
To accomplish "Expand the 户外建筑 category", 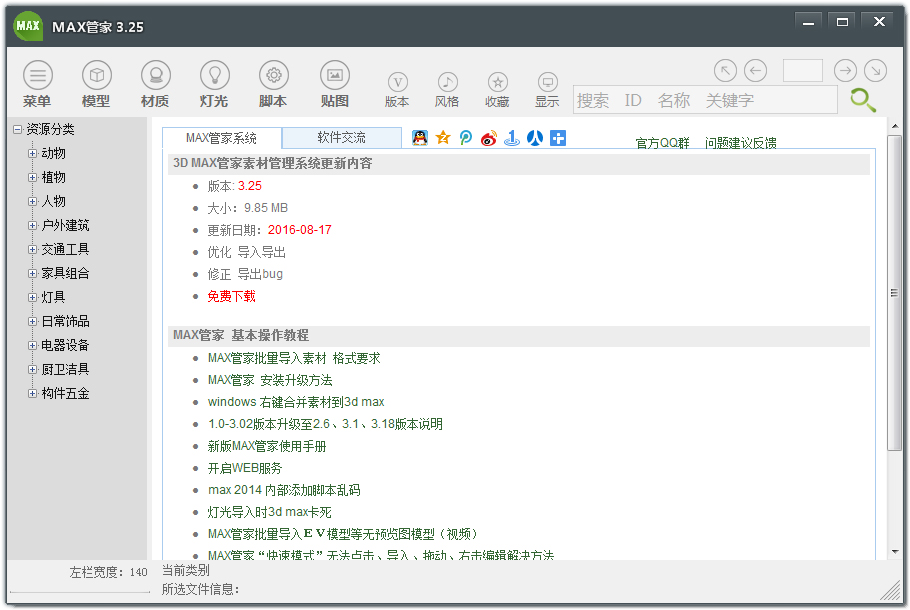I will click(32, 225).
